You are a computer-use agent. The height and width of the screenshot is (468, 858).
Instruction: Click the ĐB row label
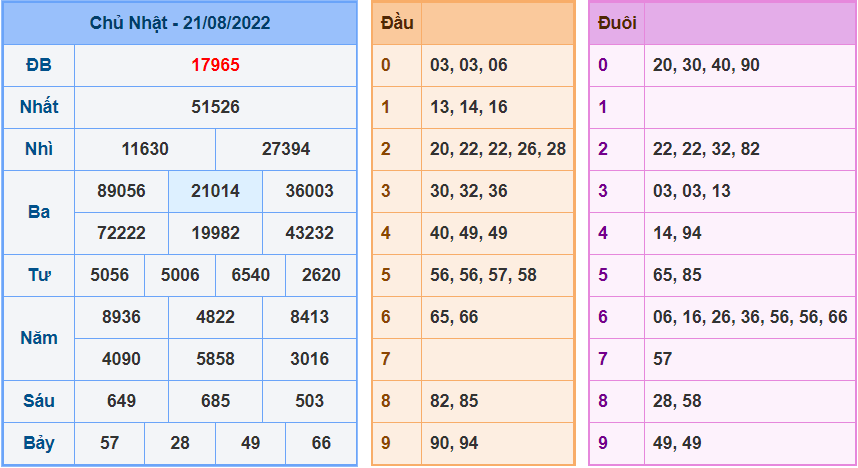[x=39, y=65]
